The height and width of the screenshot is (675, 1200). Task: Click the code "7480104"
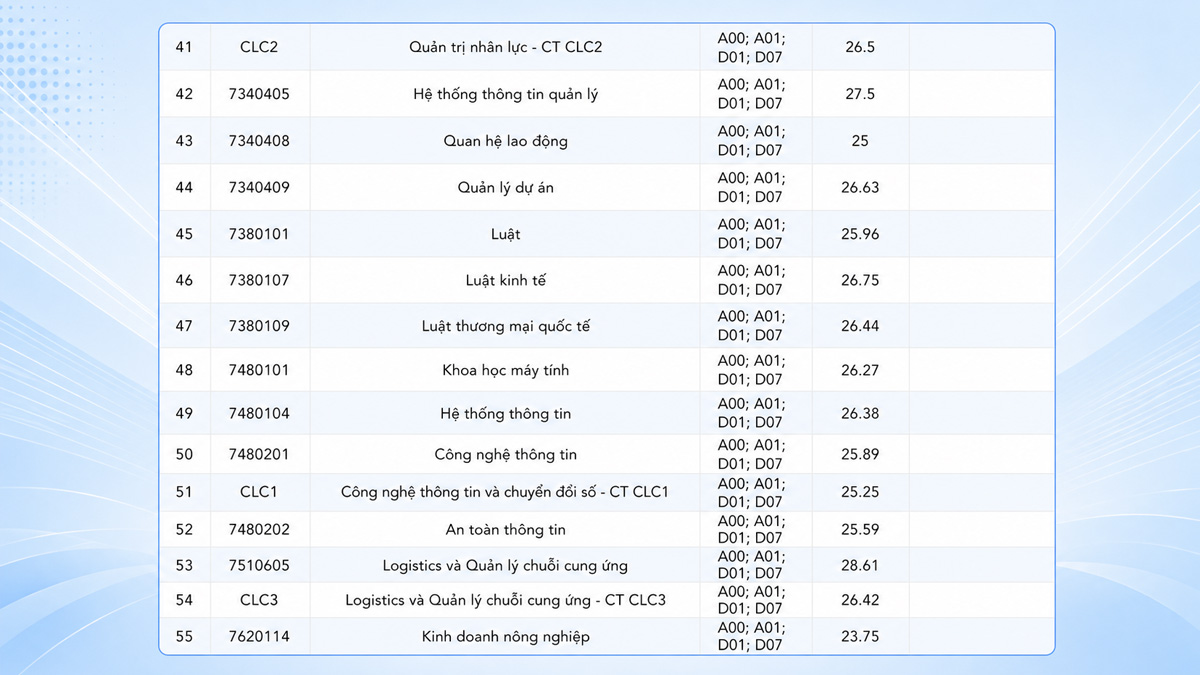click(x=259, y=413)
